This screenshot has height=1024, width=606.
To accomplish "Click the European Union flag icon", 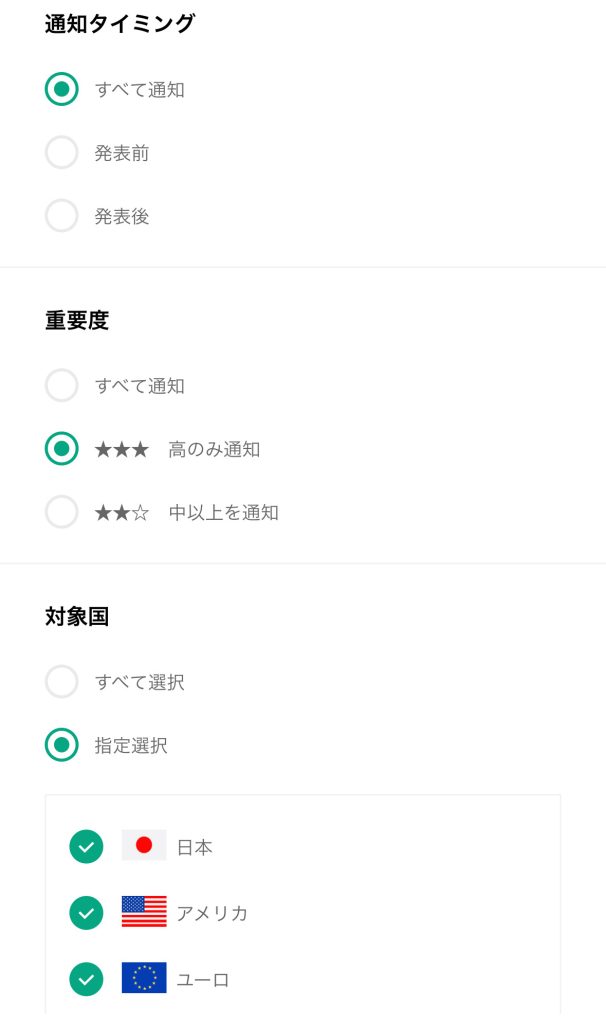I will coord(144,978).
